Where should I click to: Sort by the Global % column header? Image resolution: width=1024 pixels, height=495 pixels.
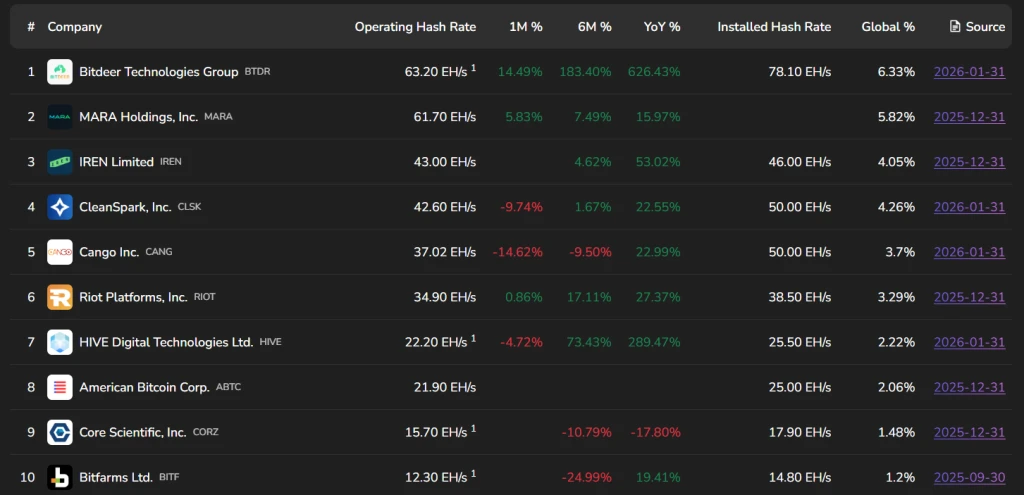tap(888, 27)
